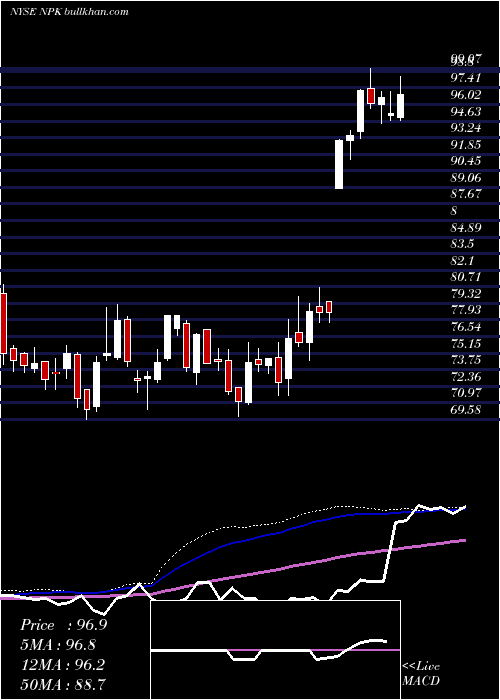Pick the 90.45 axis value

click(466, 161)
